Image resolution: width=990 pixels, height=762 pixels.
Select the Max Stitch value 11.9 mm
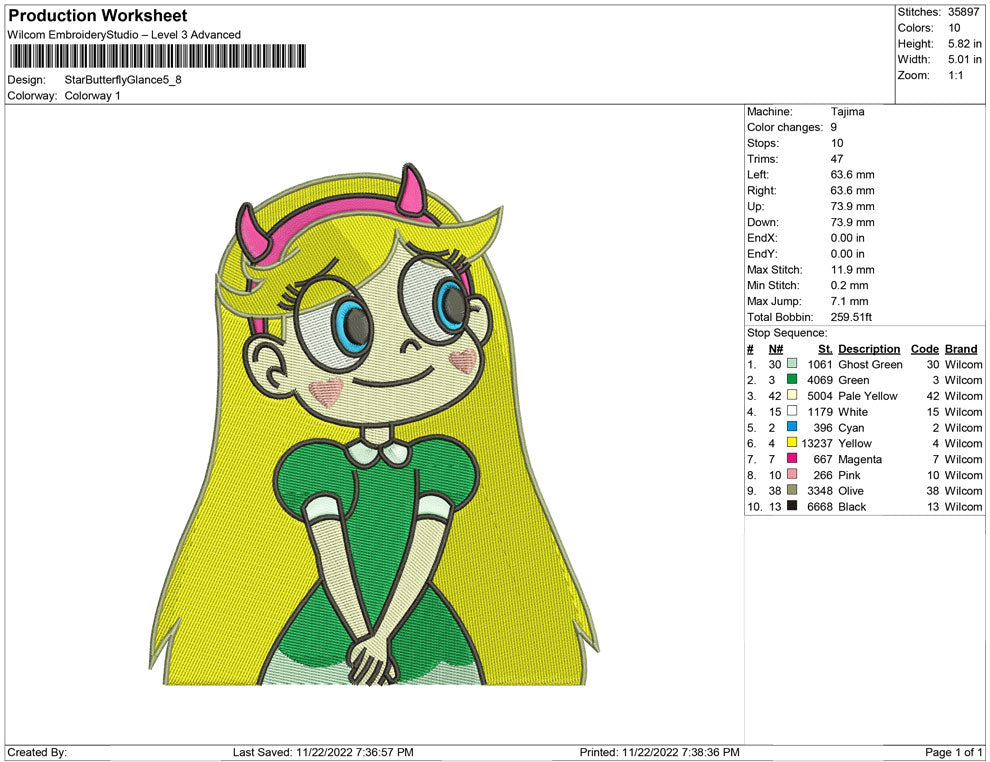pyautogui.click(x=852, y=270)
